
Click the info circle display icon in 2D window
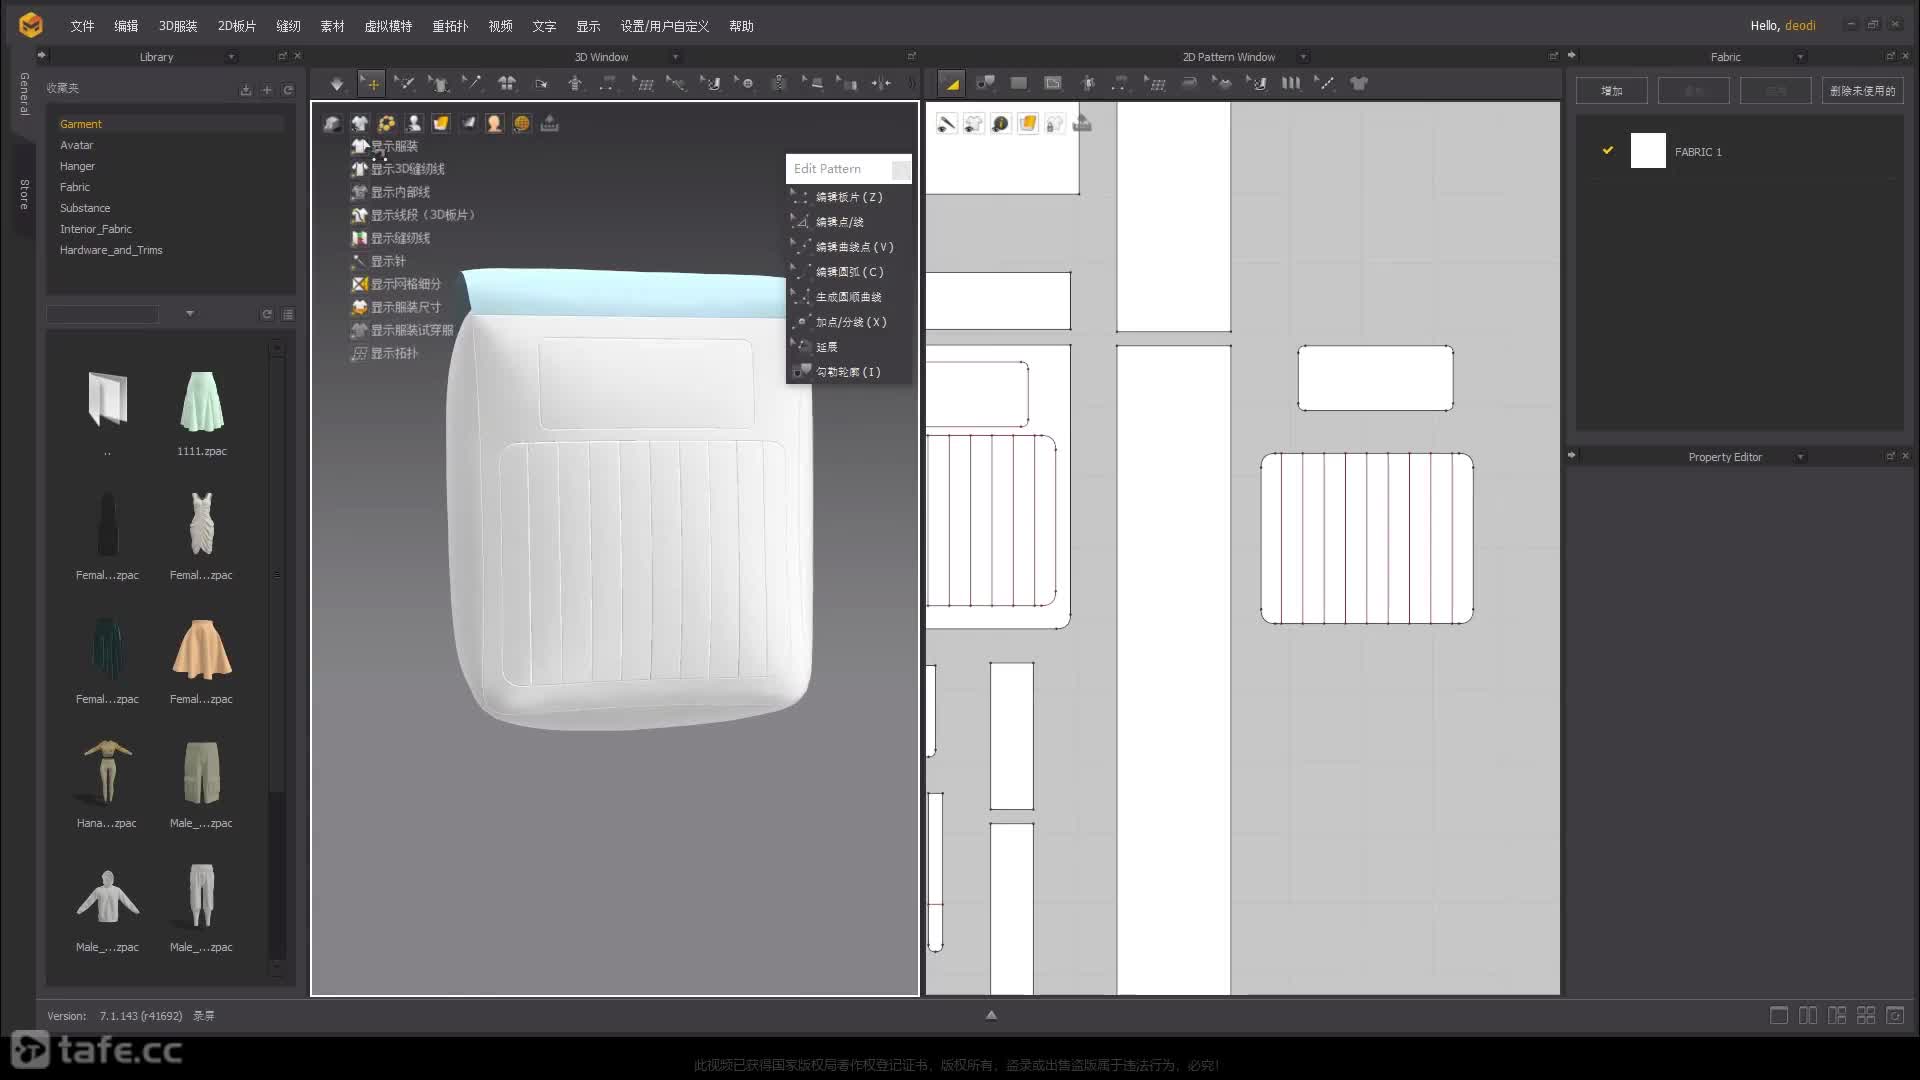click(1000, 124)
